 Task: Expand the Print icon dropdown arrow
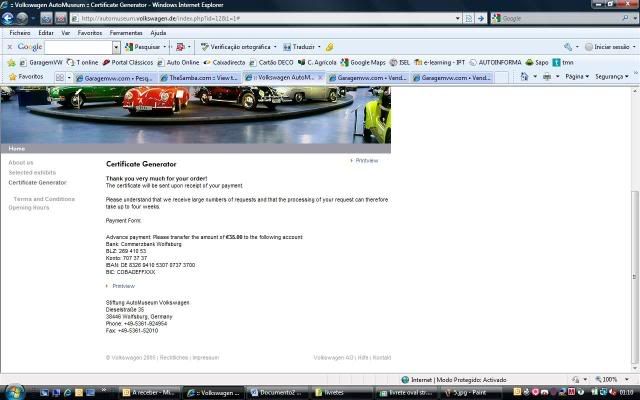(557, 76)
